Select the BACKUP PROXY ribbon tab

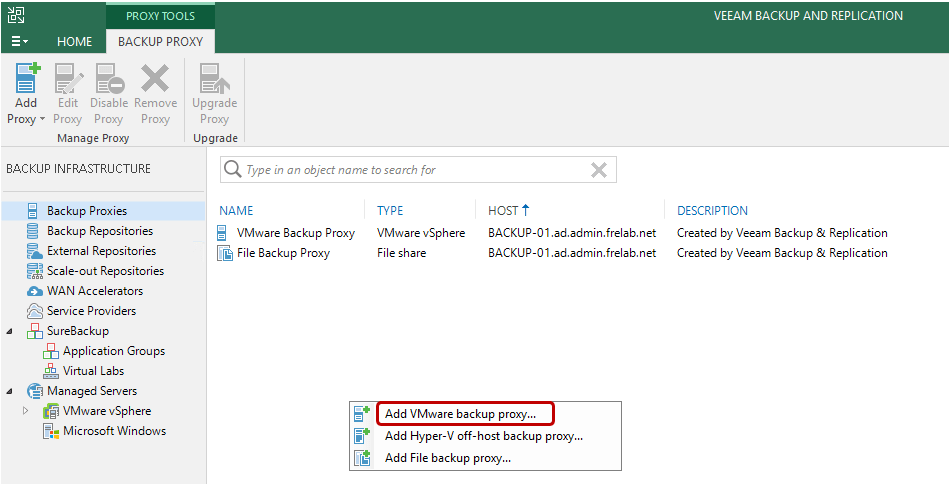click(160, 42)
